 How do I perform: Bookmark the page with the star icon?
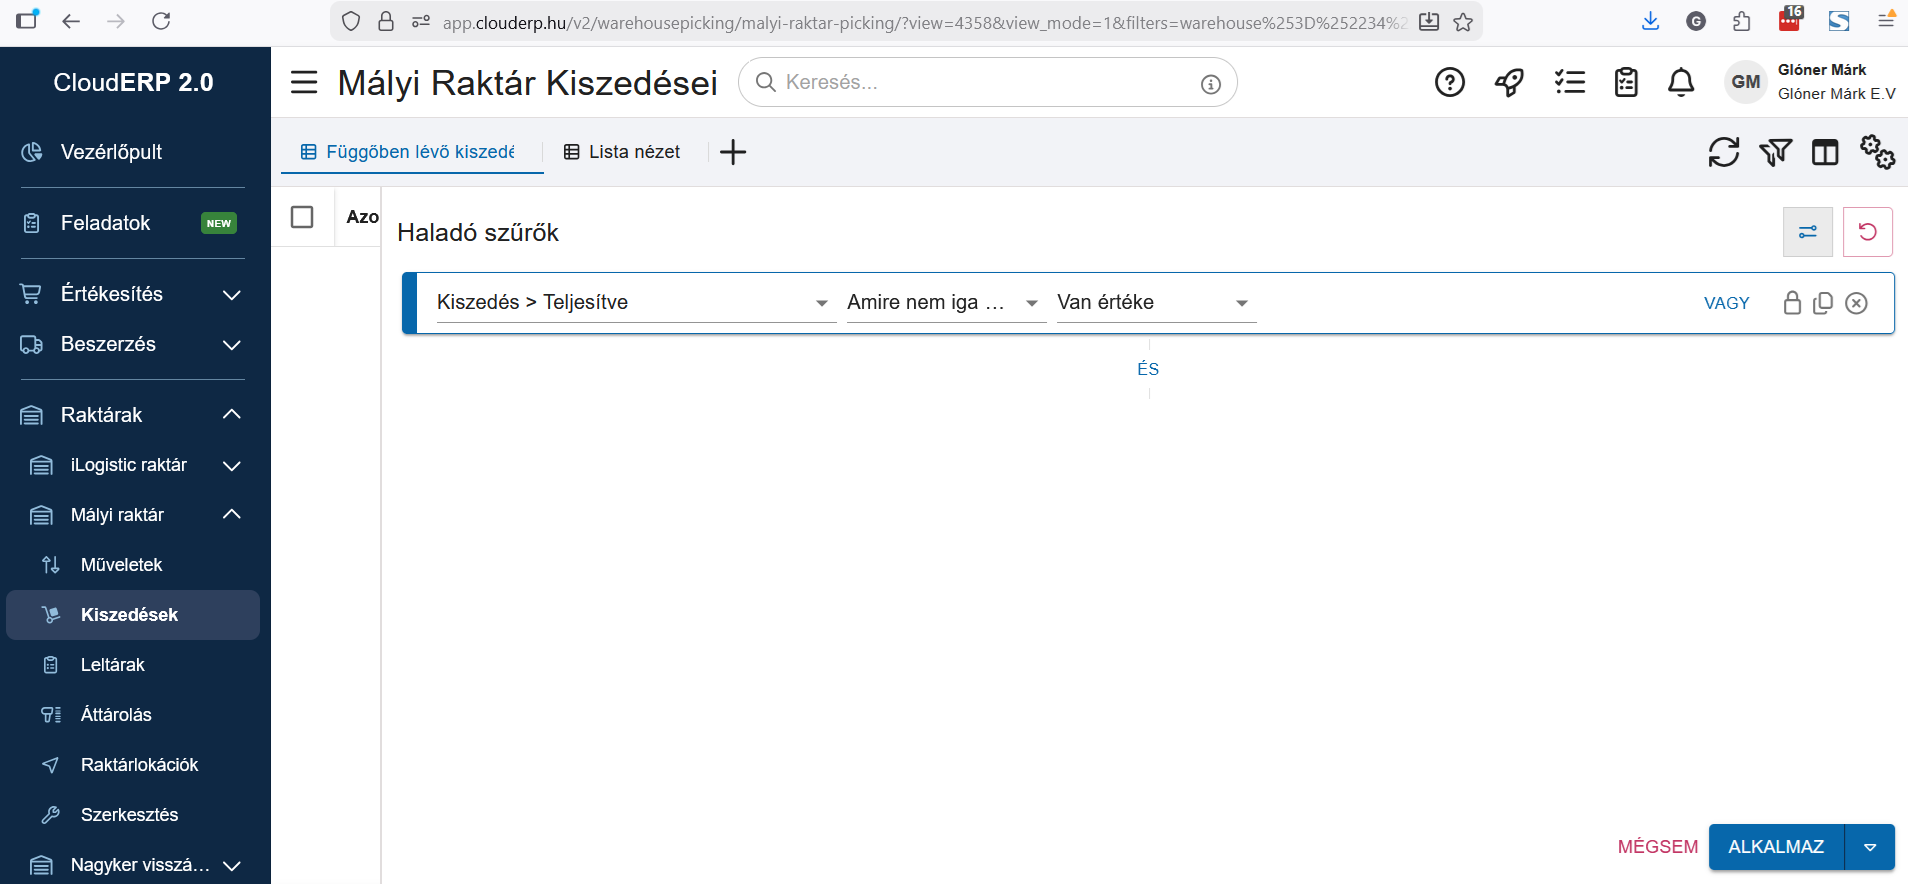click(1463, 22)
